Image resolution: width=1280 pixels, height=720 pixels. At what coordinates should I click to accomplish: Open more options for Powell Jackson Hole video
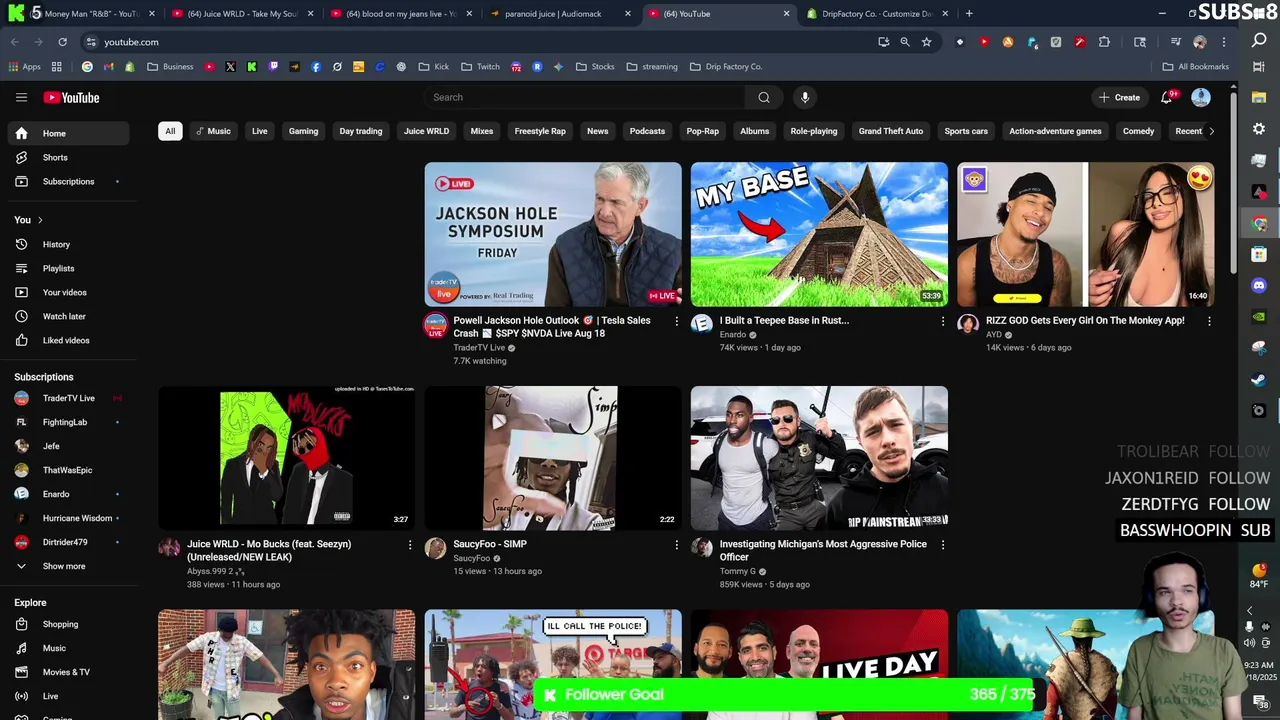676,321
